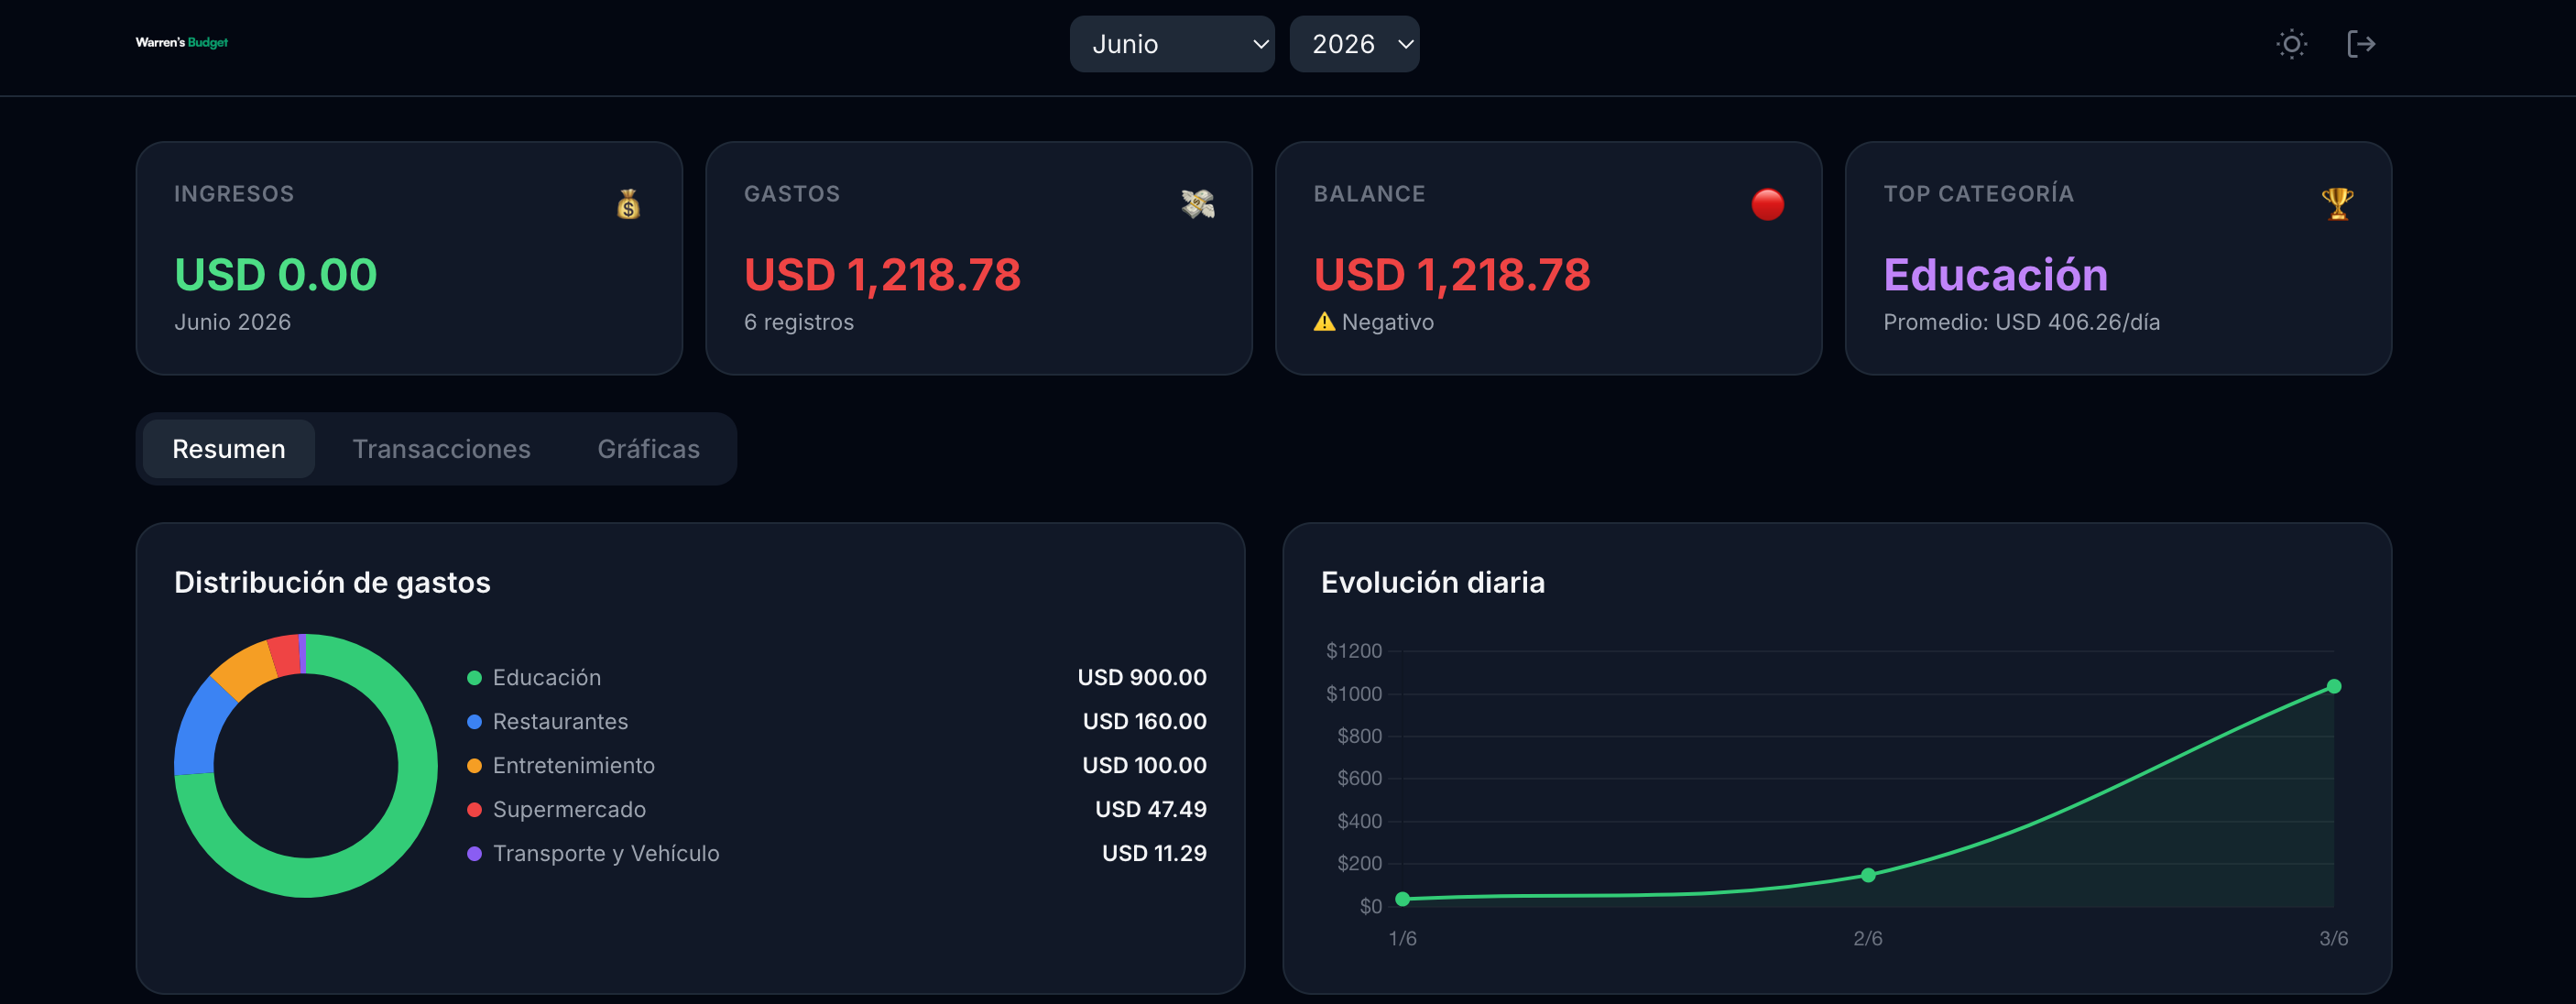2576x1004 pixels.
Task: Click the "Evolución diaria" heading
Action: coord(1433,583)
